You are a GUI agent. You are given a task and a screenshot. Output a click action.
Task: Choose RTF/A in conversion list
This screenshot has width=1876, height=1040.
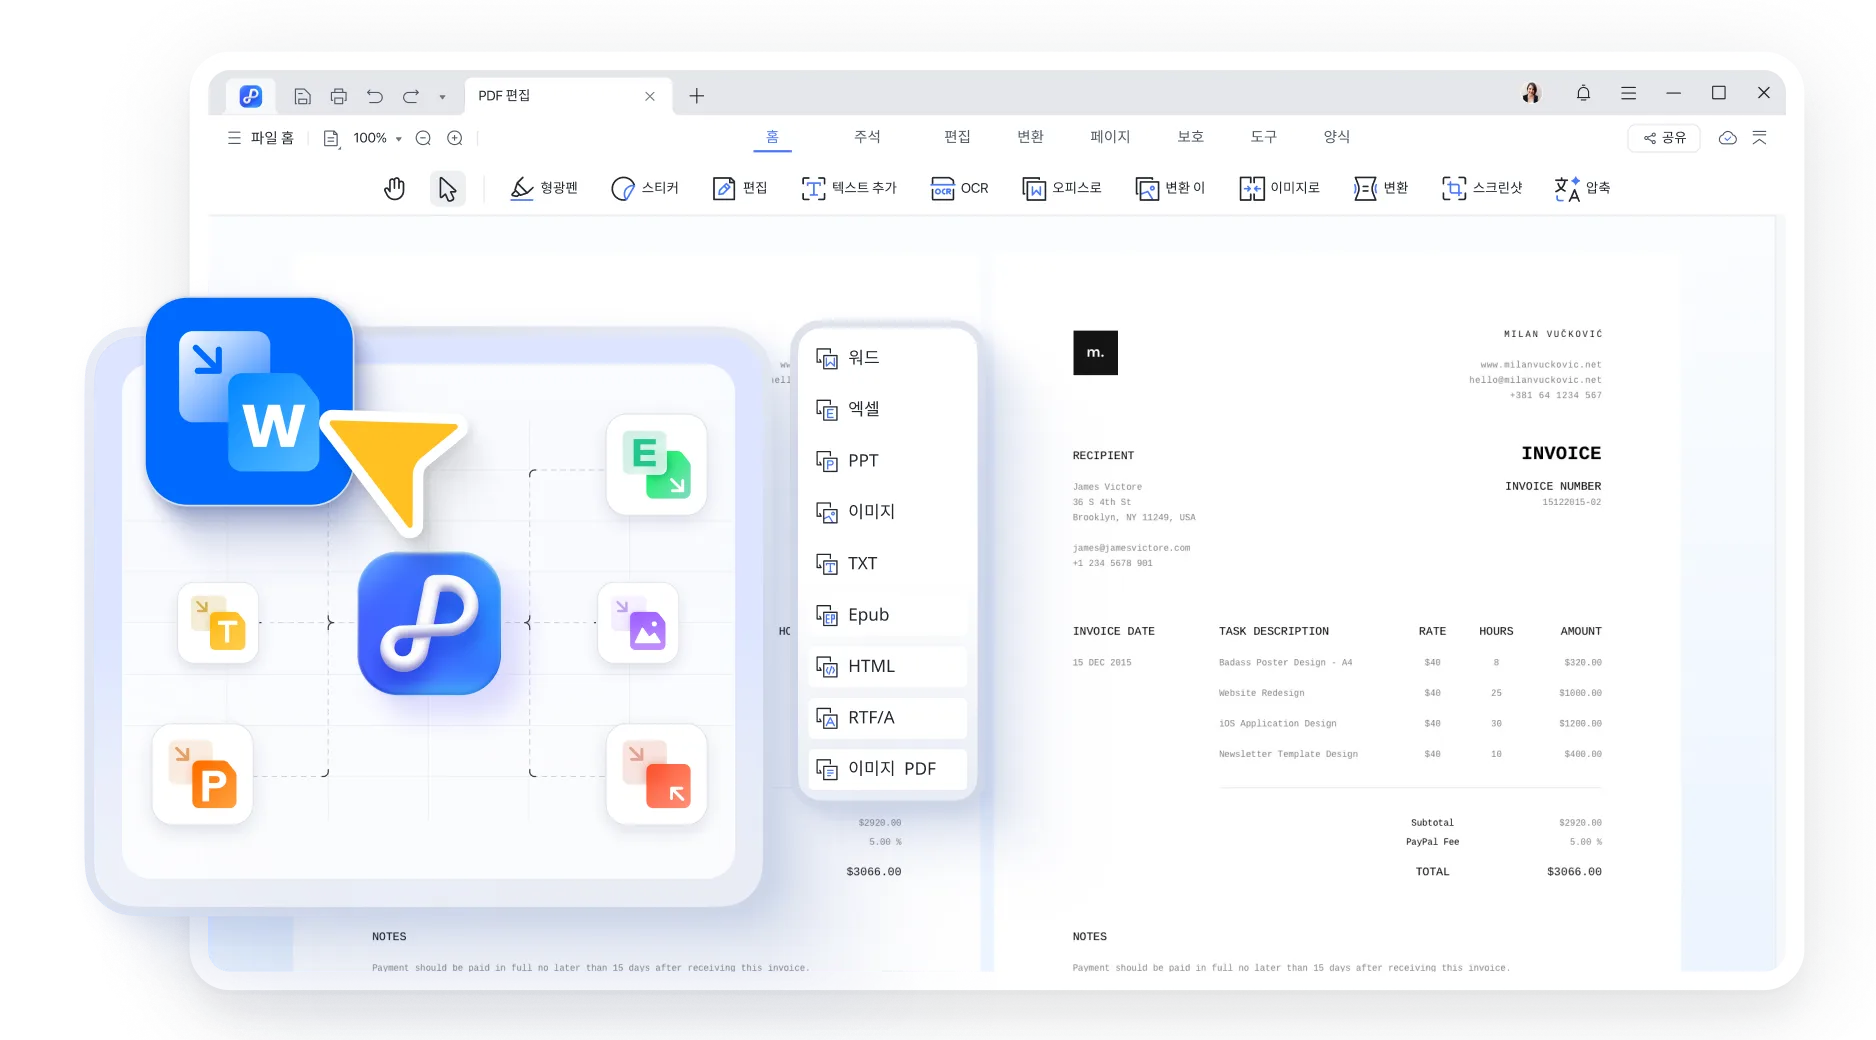[888, 718]
